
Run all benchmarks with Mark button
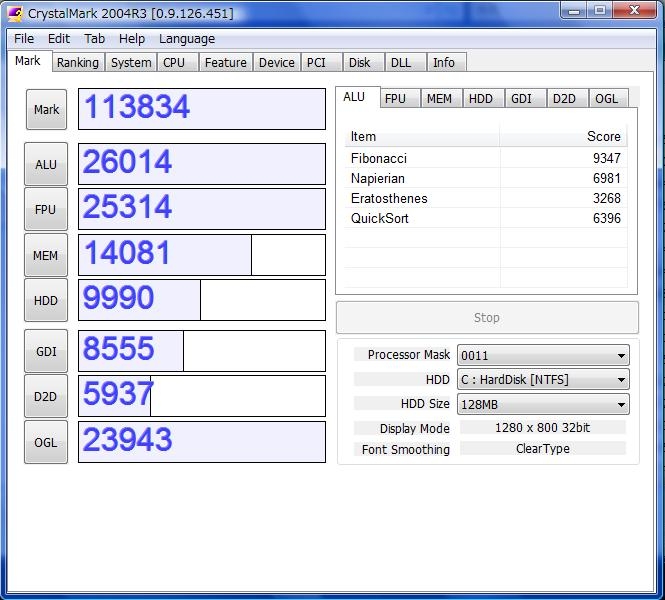tap(46, 110)
